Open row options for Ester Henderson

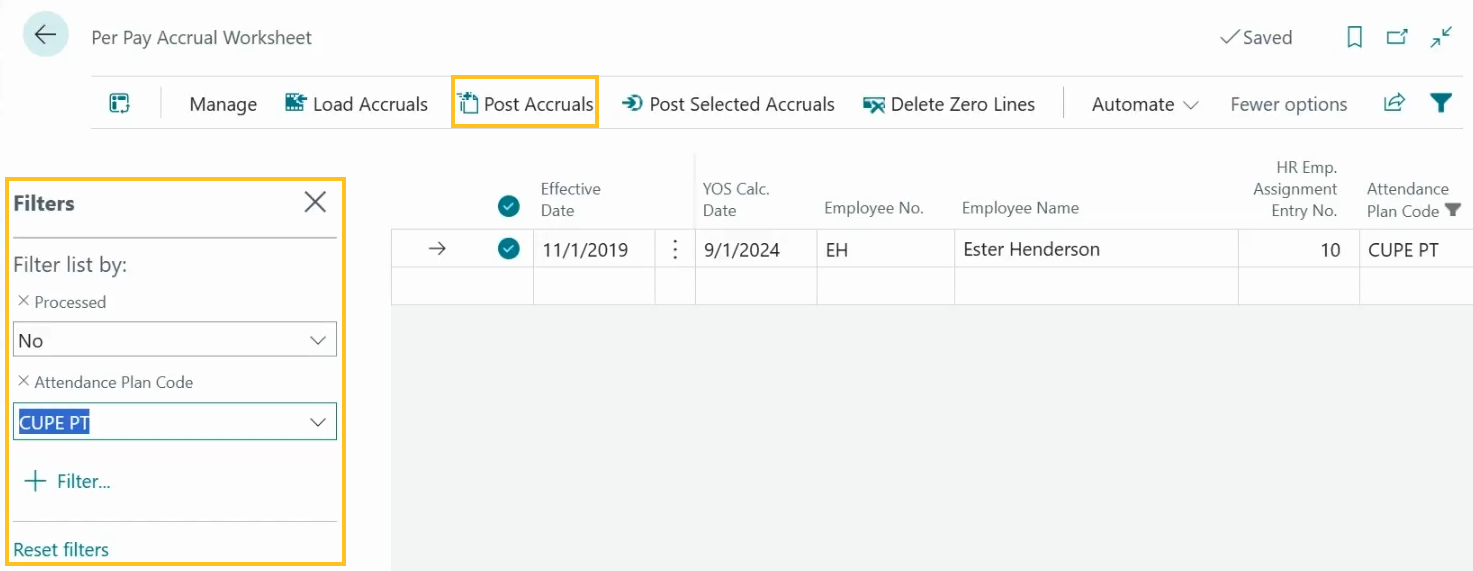coord(675,250)
